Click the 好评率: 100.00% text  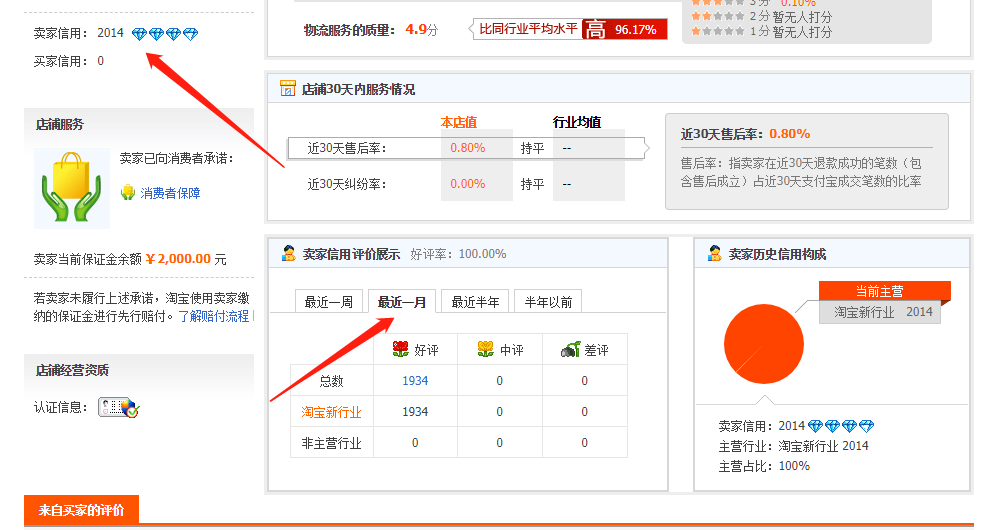[x=458, y=254]
